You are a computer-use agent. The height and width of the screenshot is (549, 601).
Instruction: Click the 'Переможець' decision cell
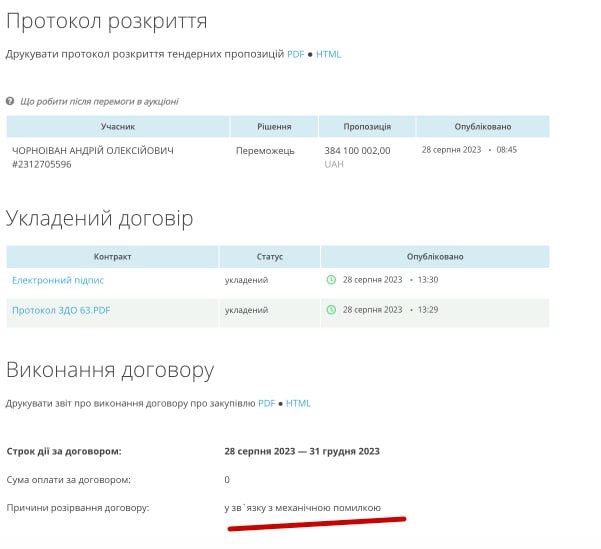coord(265,150)
